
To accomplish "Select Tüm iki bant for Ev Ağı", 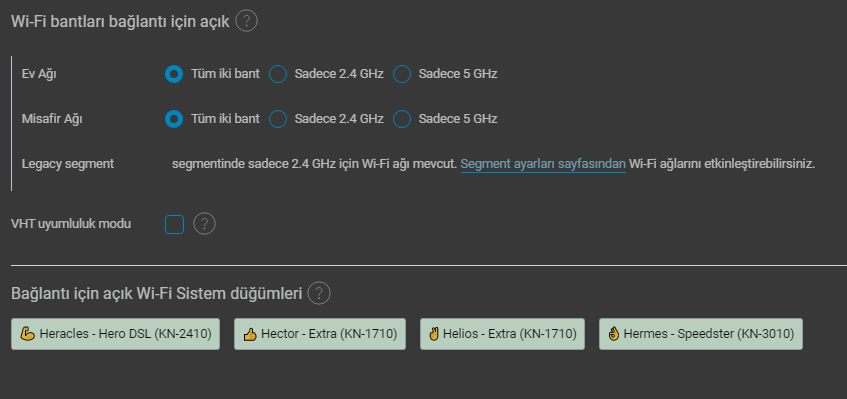I will tap(174, 74).
